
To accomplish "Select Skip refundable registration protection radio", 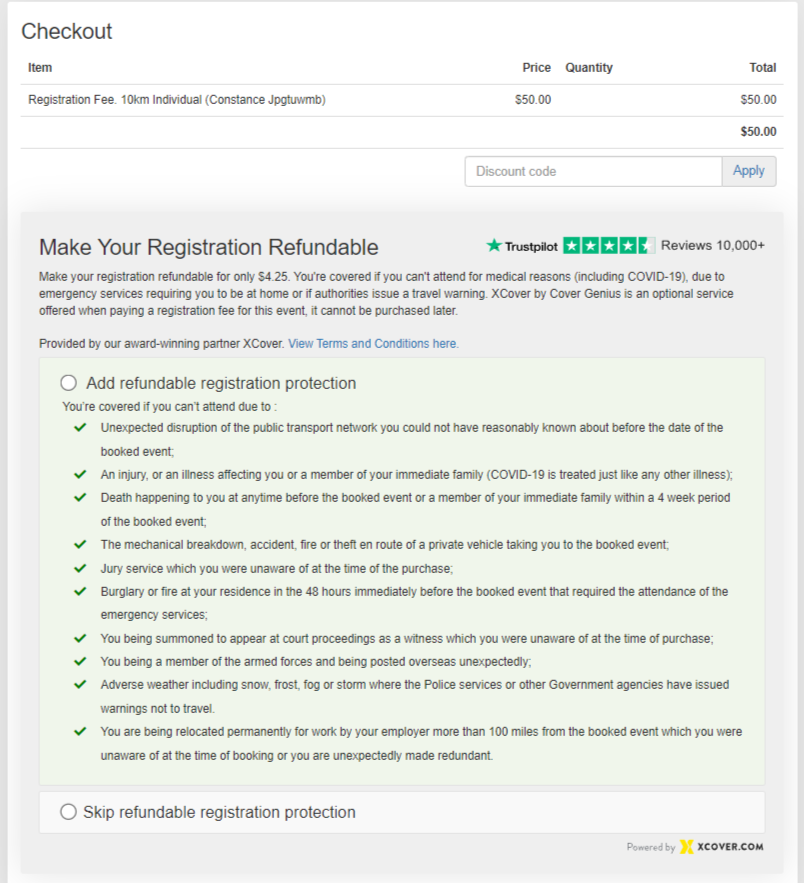I will 69,812.
